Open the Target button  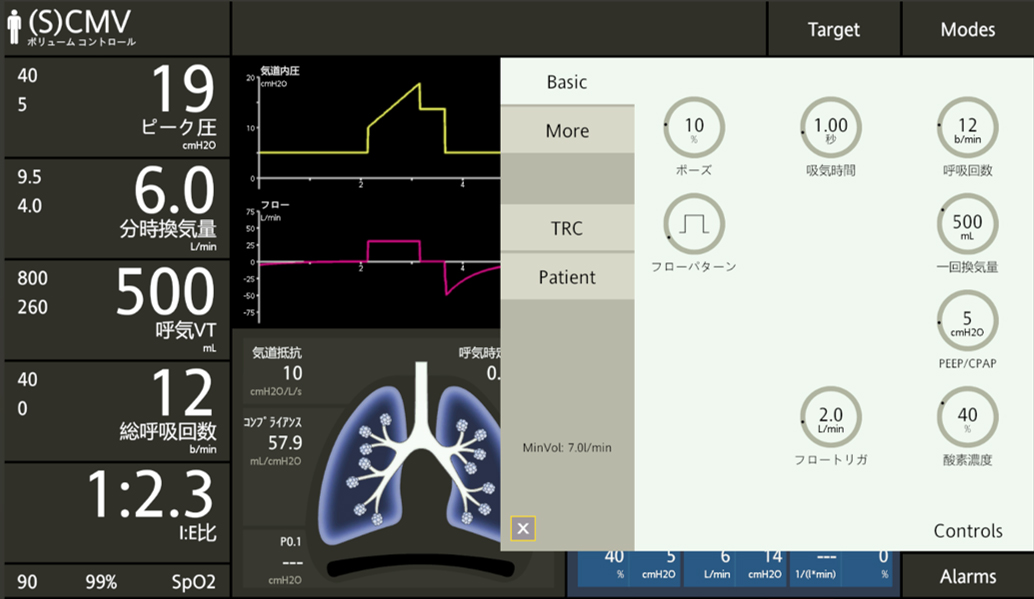(834, 29)
